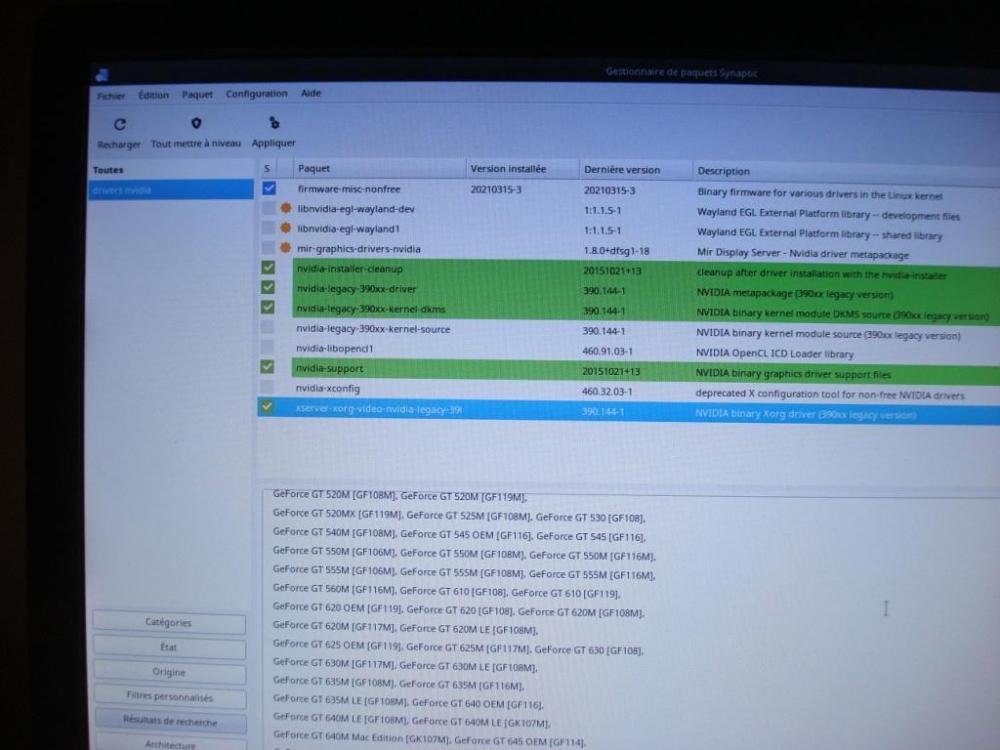Click version 1.8.0+dfsg1-18 cell

tap(616, 251)
